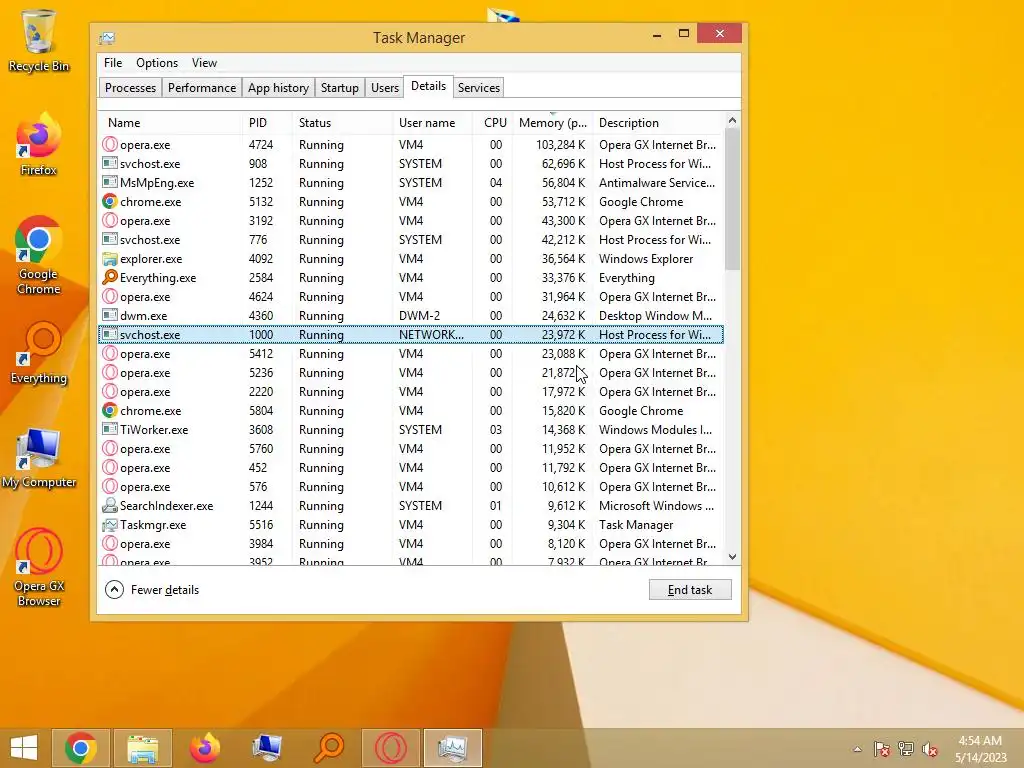The height and width of the screenshot is (768, 1024).
Task: Switch to the Users tab
Action: pyautogui.click(x=385, y=88)
